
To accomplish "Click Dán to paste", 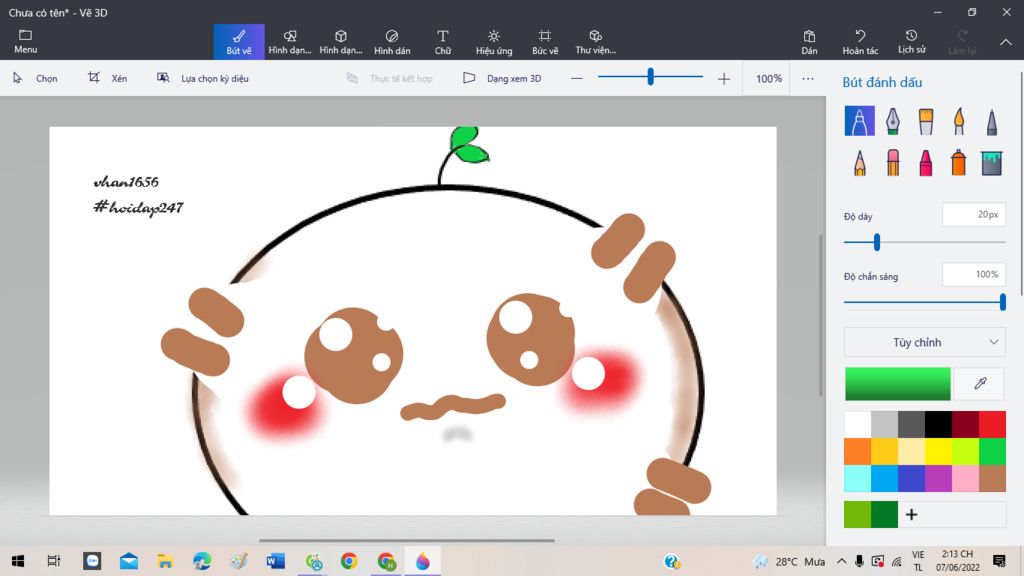I will coord(809,42).
